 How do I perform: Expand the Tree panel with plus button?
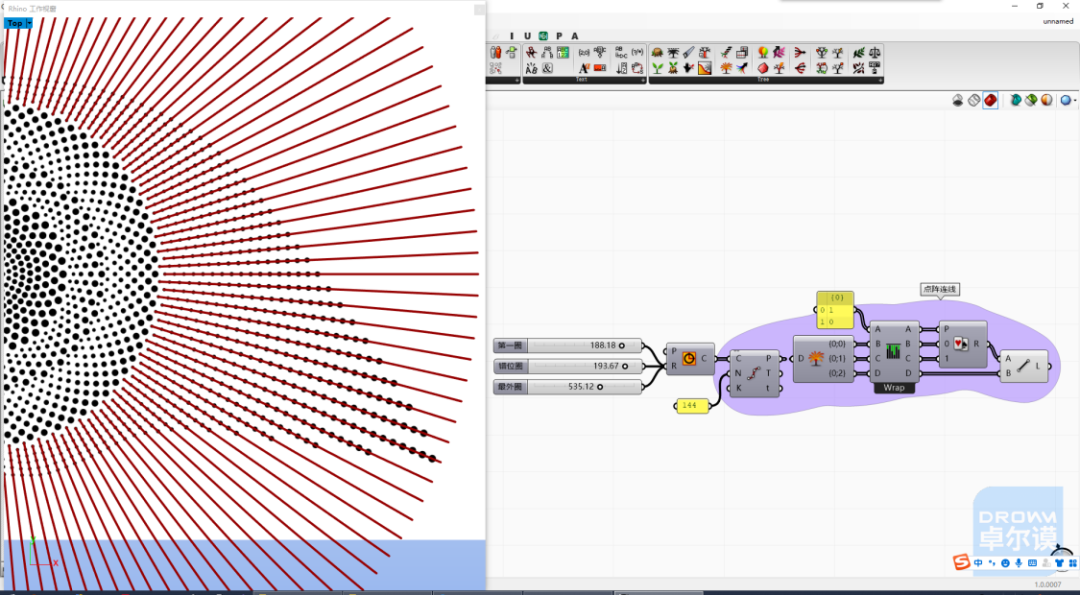(880, 80)
